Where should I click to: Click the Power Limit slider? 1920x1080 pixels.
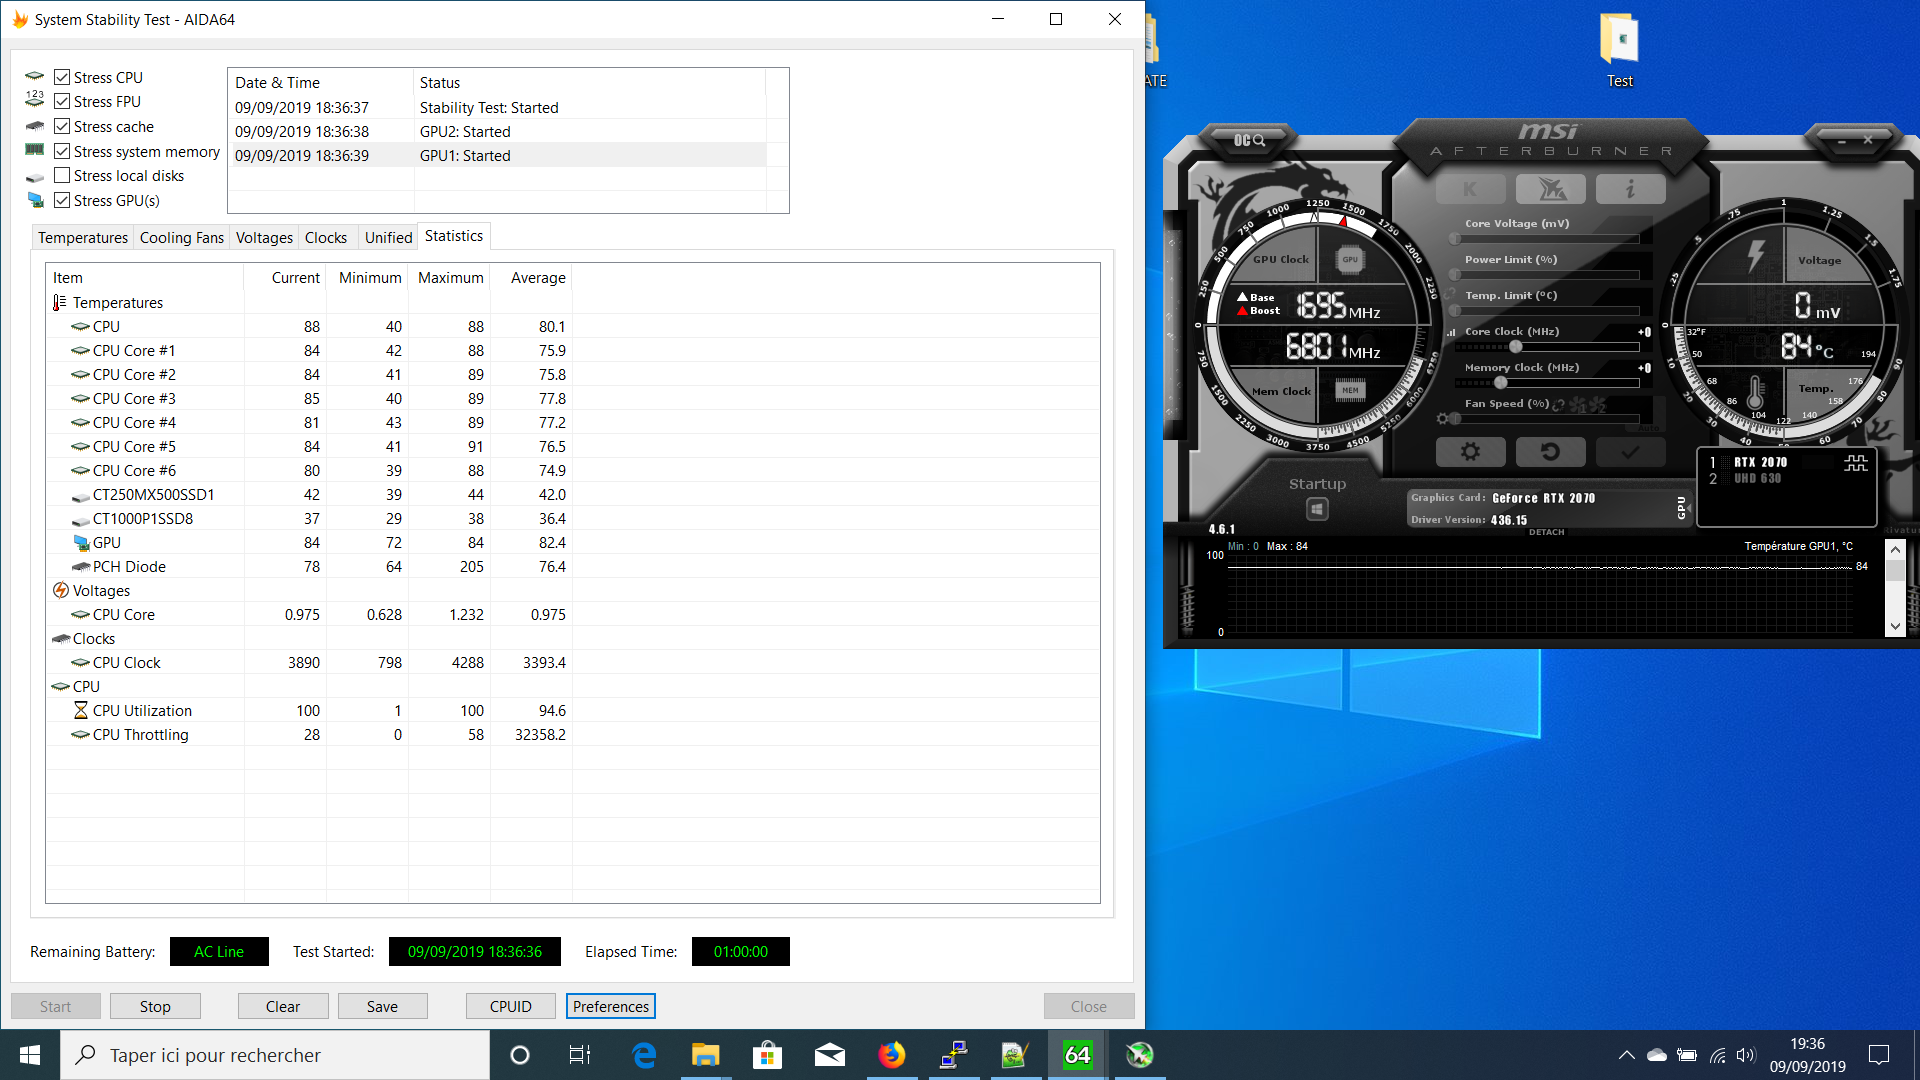point(1545,275)
